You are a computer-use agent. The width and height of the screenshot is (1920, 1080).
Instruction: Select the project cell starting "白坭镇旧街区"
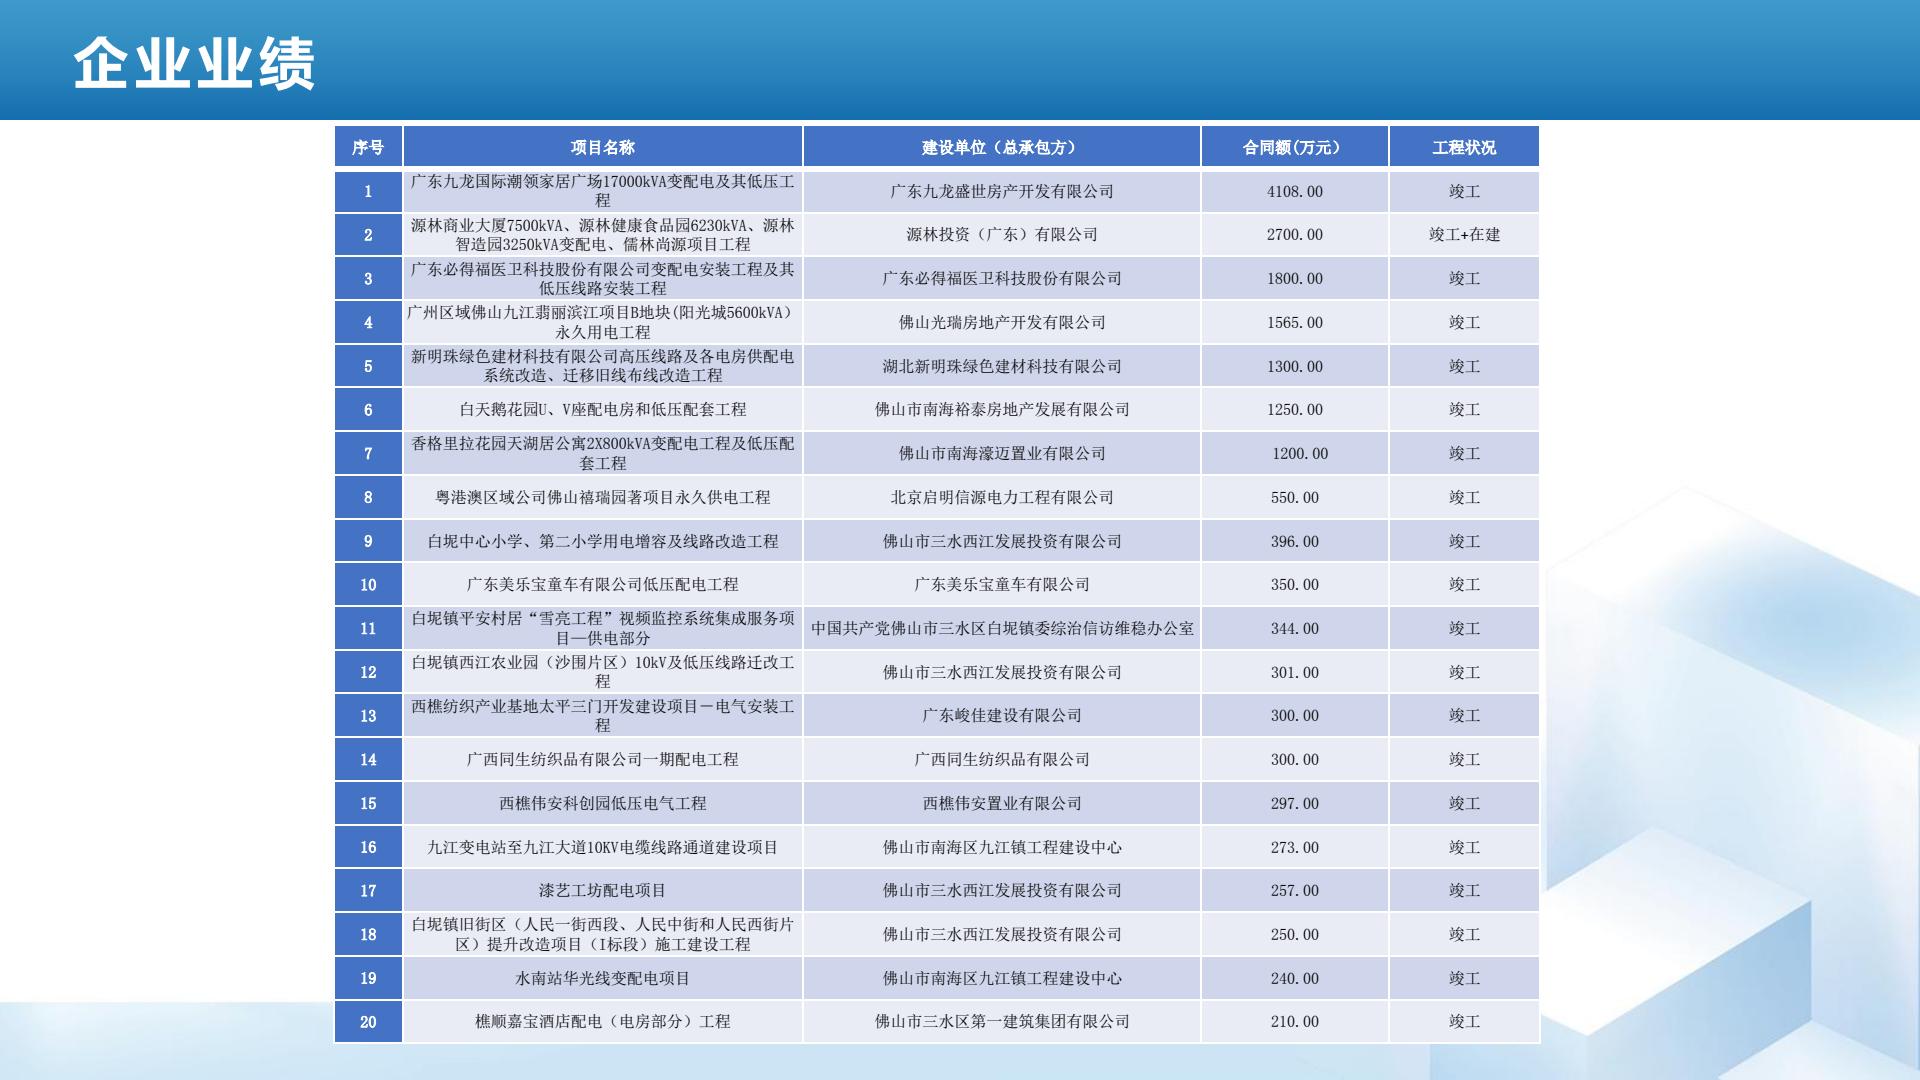(x=603, y=934)
